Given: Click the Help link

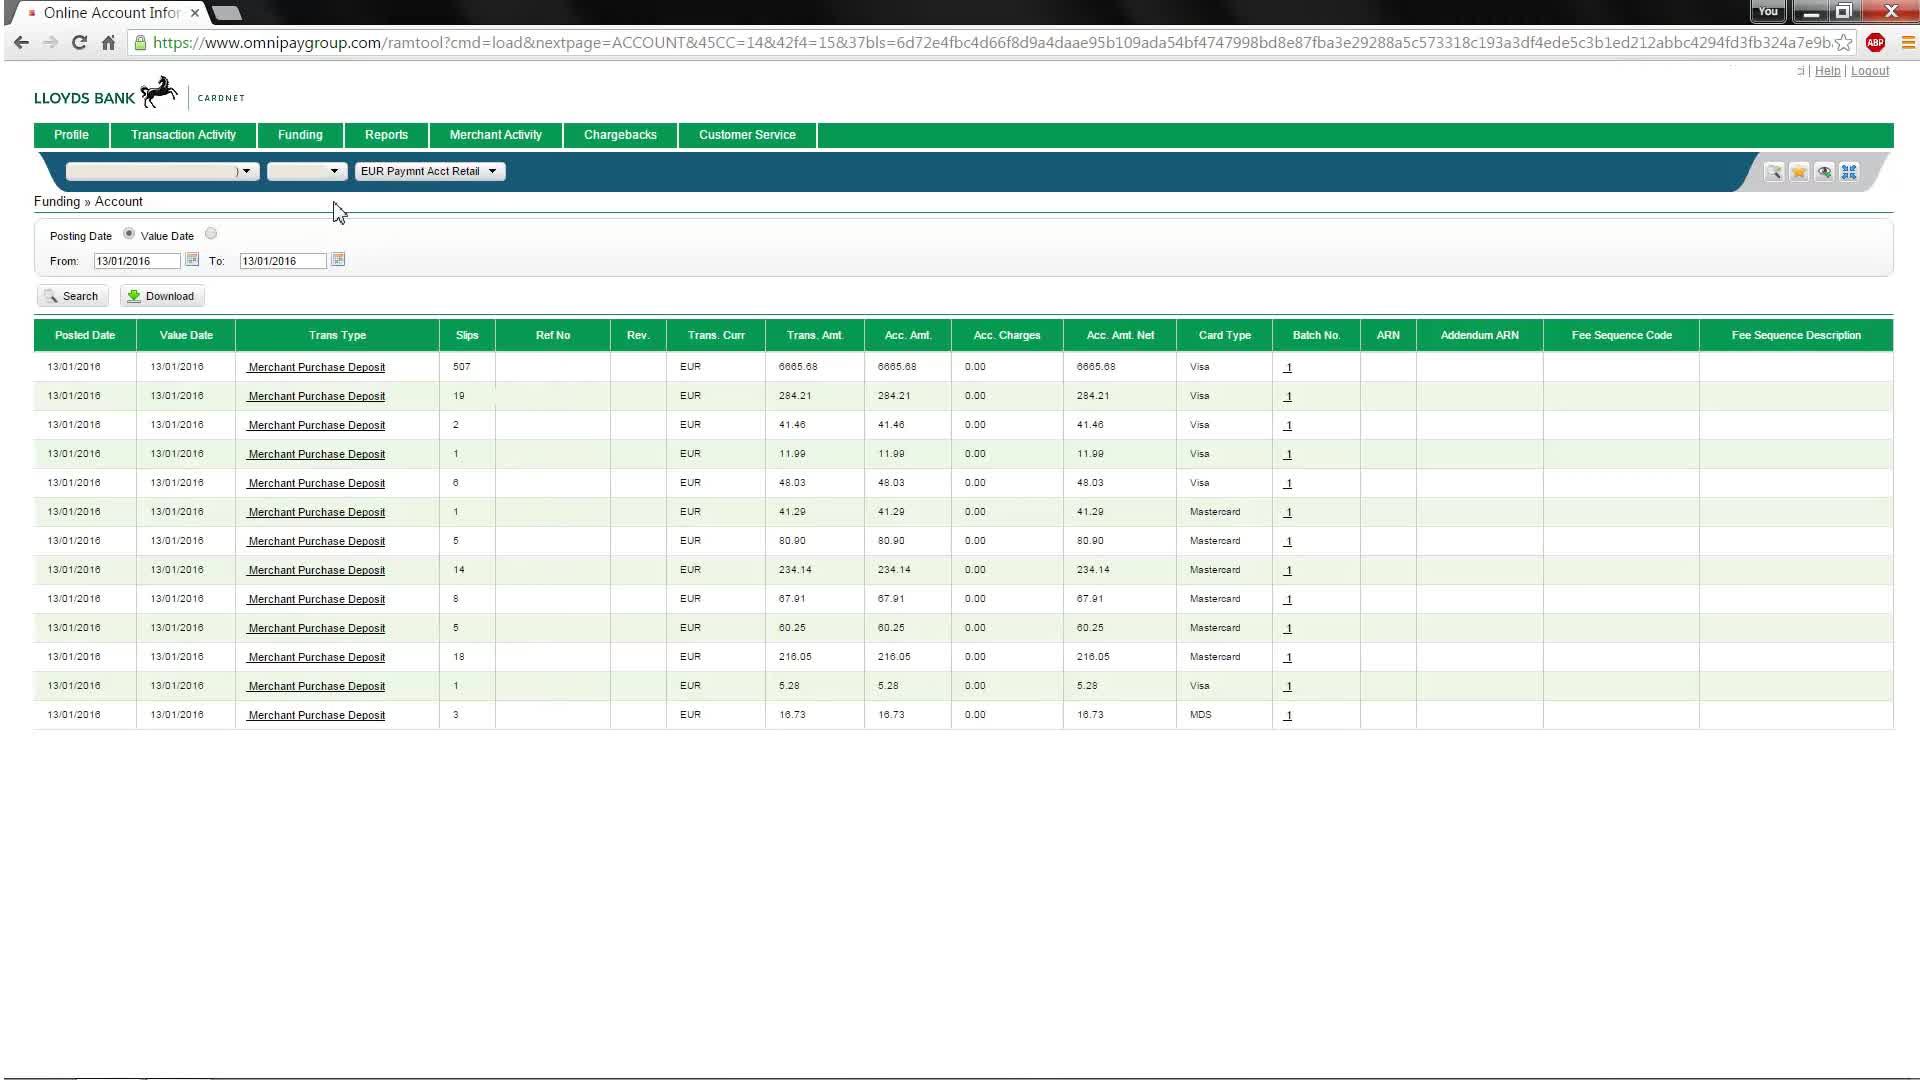Looking at the screenshot, I should pos(1827,71).
